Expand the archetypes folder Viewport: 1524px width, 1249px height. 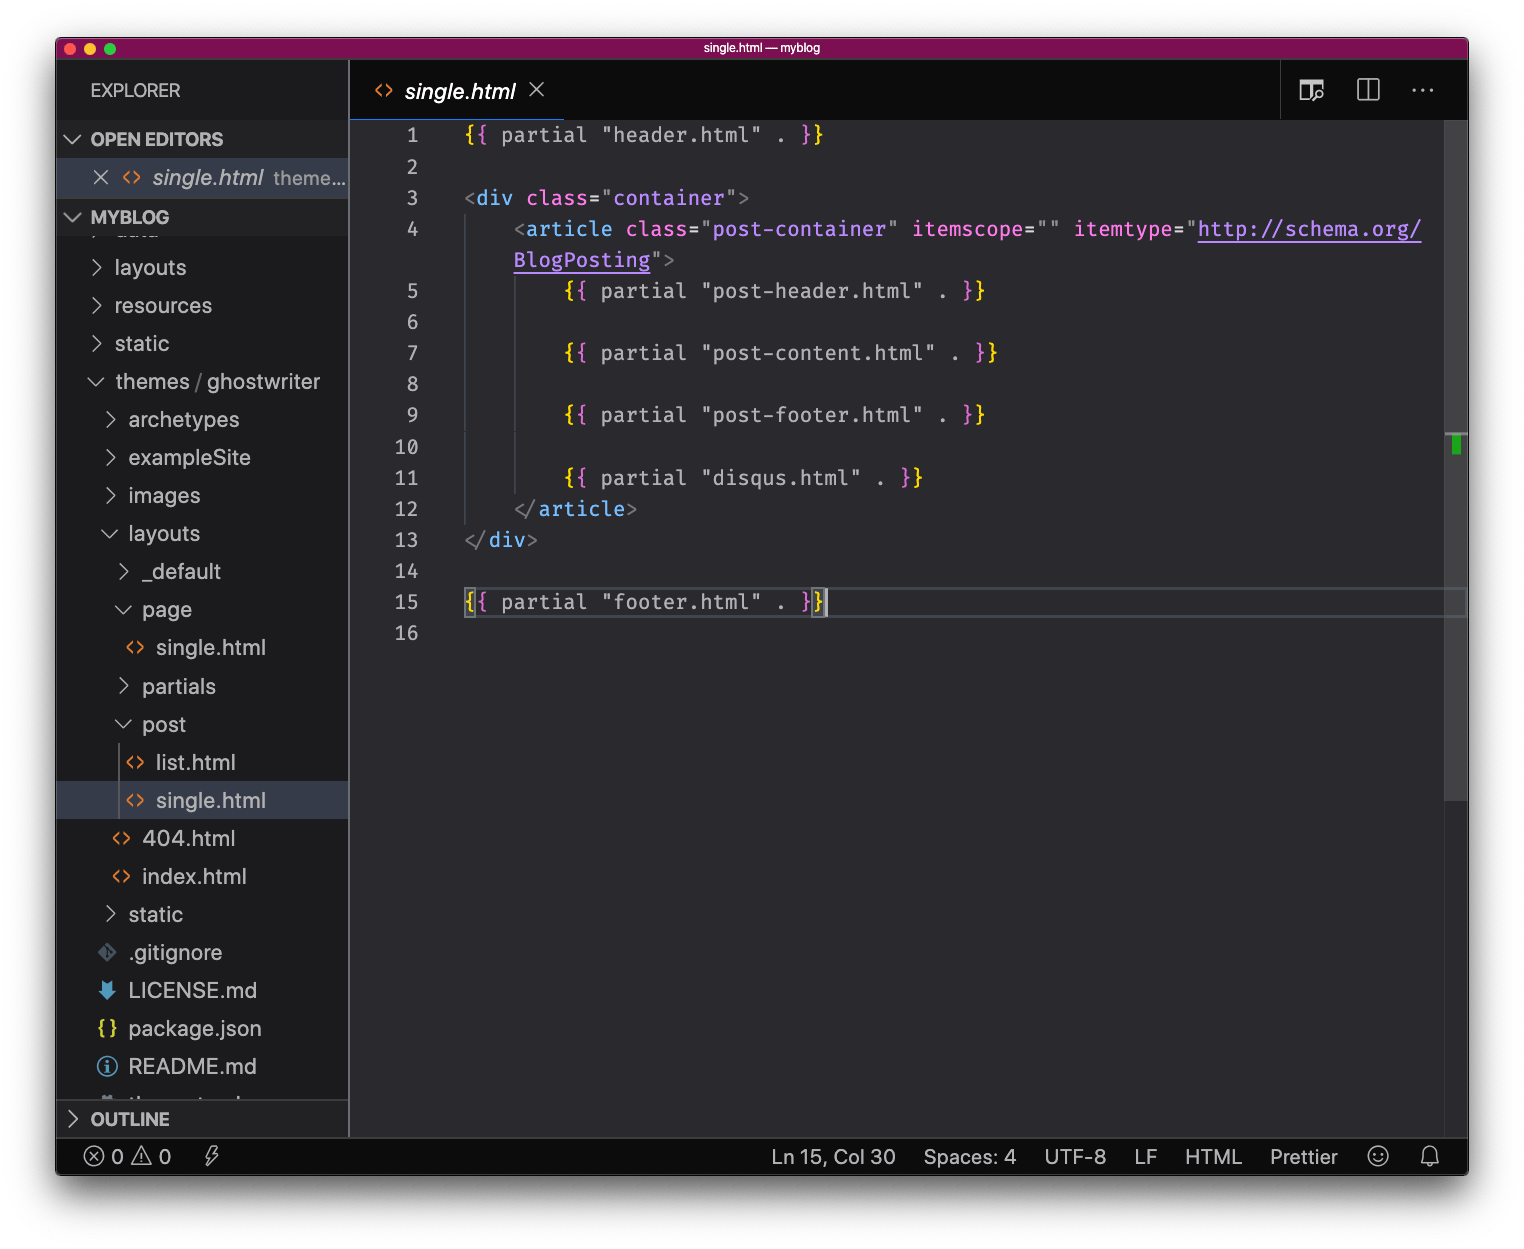(x=183, y=419)
